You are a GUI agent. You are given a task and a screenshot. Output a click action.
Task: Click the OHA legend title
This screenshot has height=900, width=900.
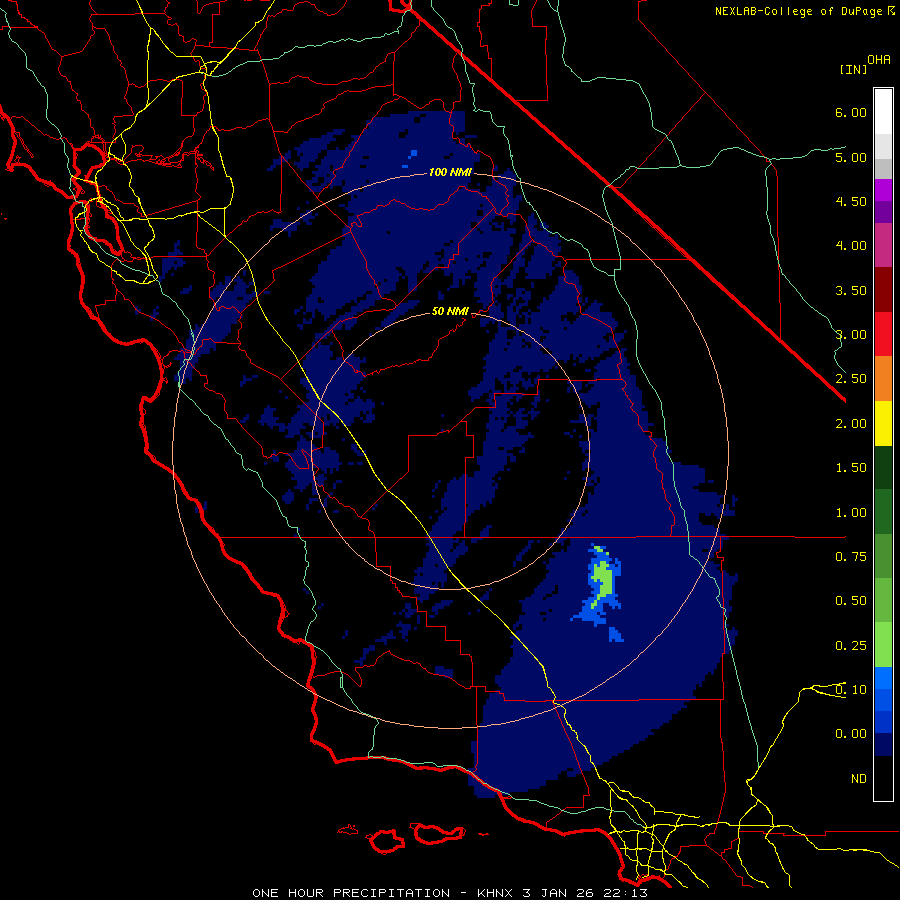[x=879, y=60]
